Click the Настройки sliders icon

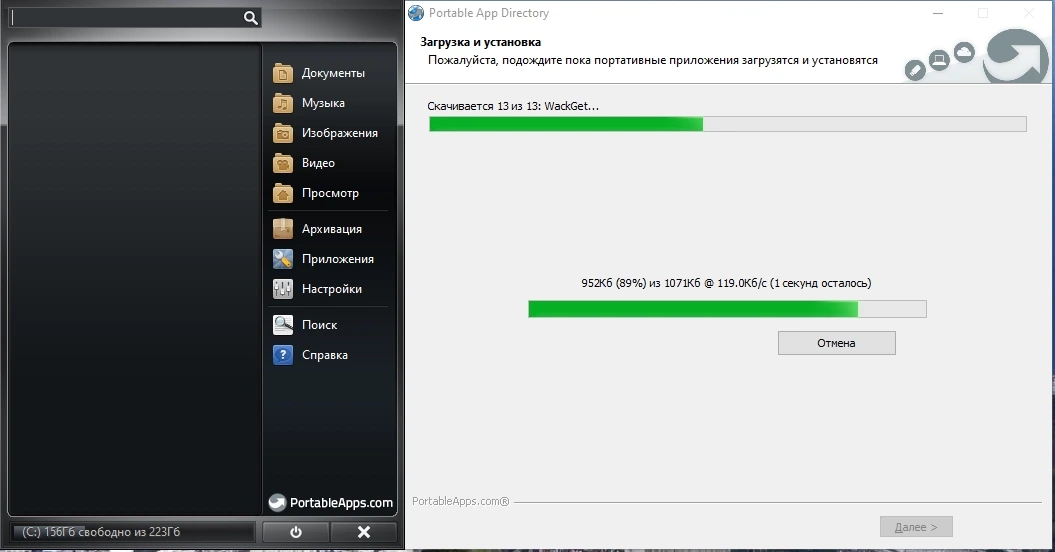pos(283,289)
